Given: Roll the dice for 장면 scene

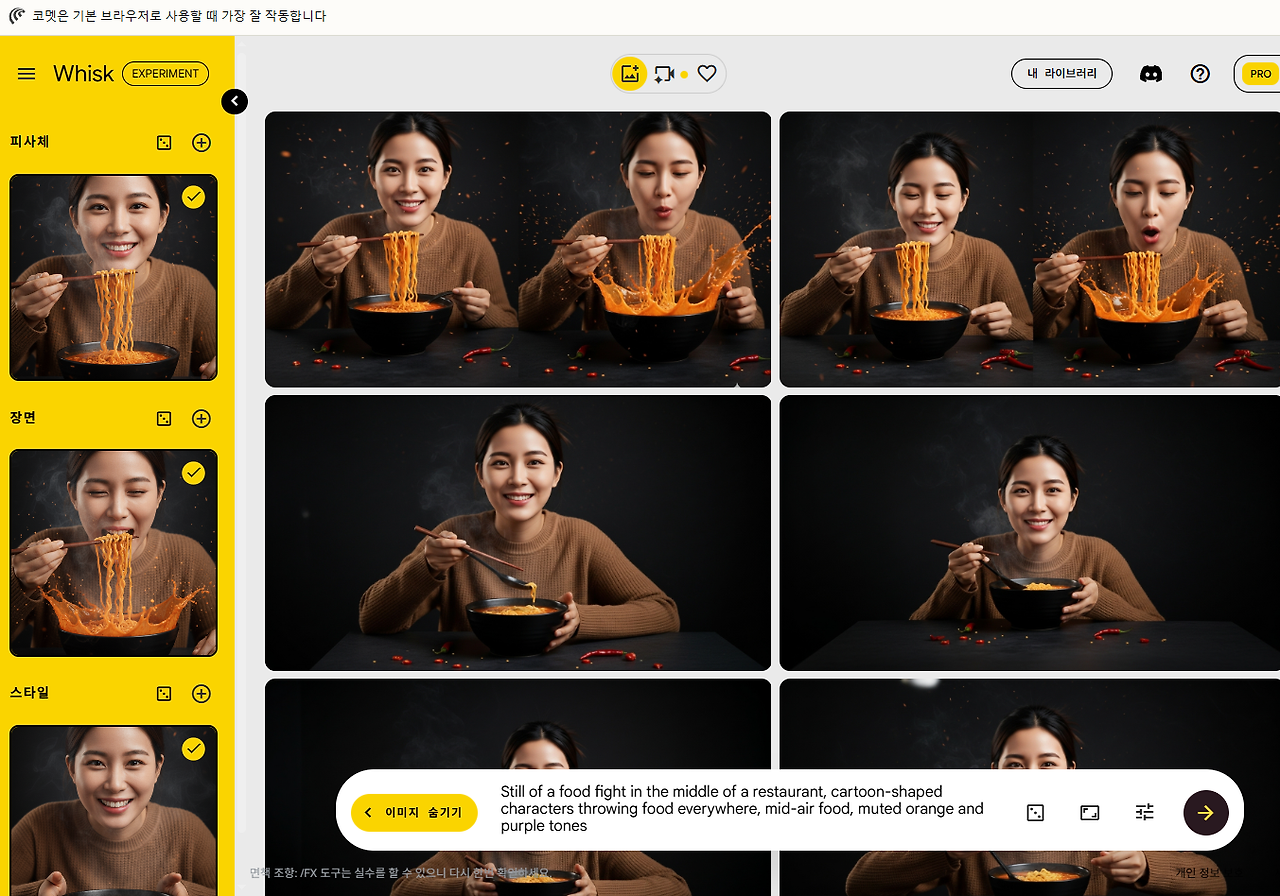Looking at the screenshot, I should [x=164, y=419].
